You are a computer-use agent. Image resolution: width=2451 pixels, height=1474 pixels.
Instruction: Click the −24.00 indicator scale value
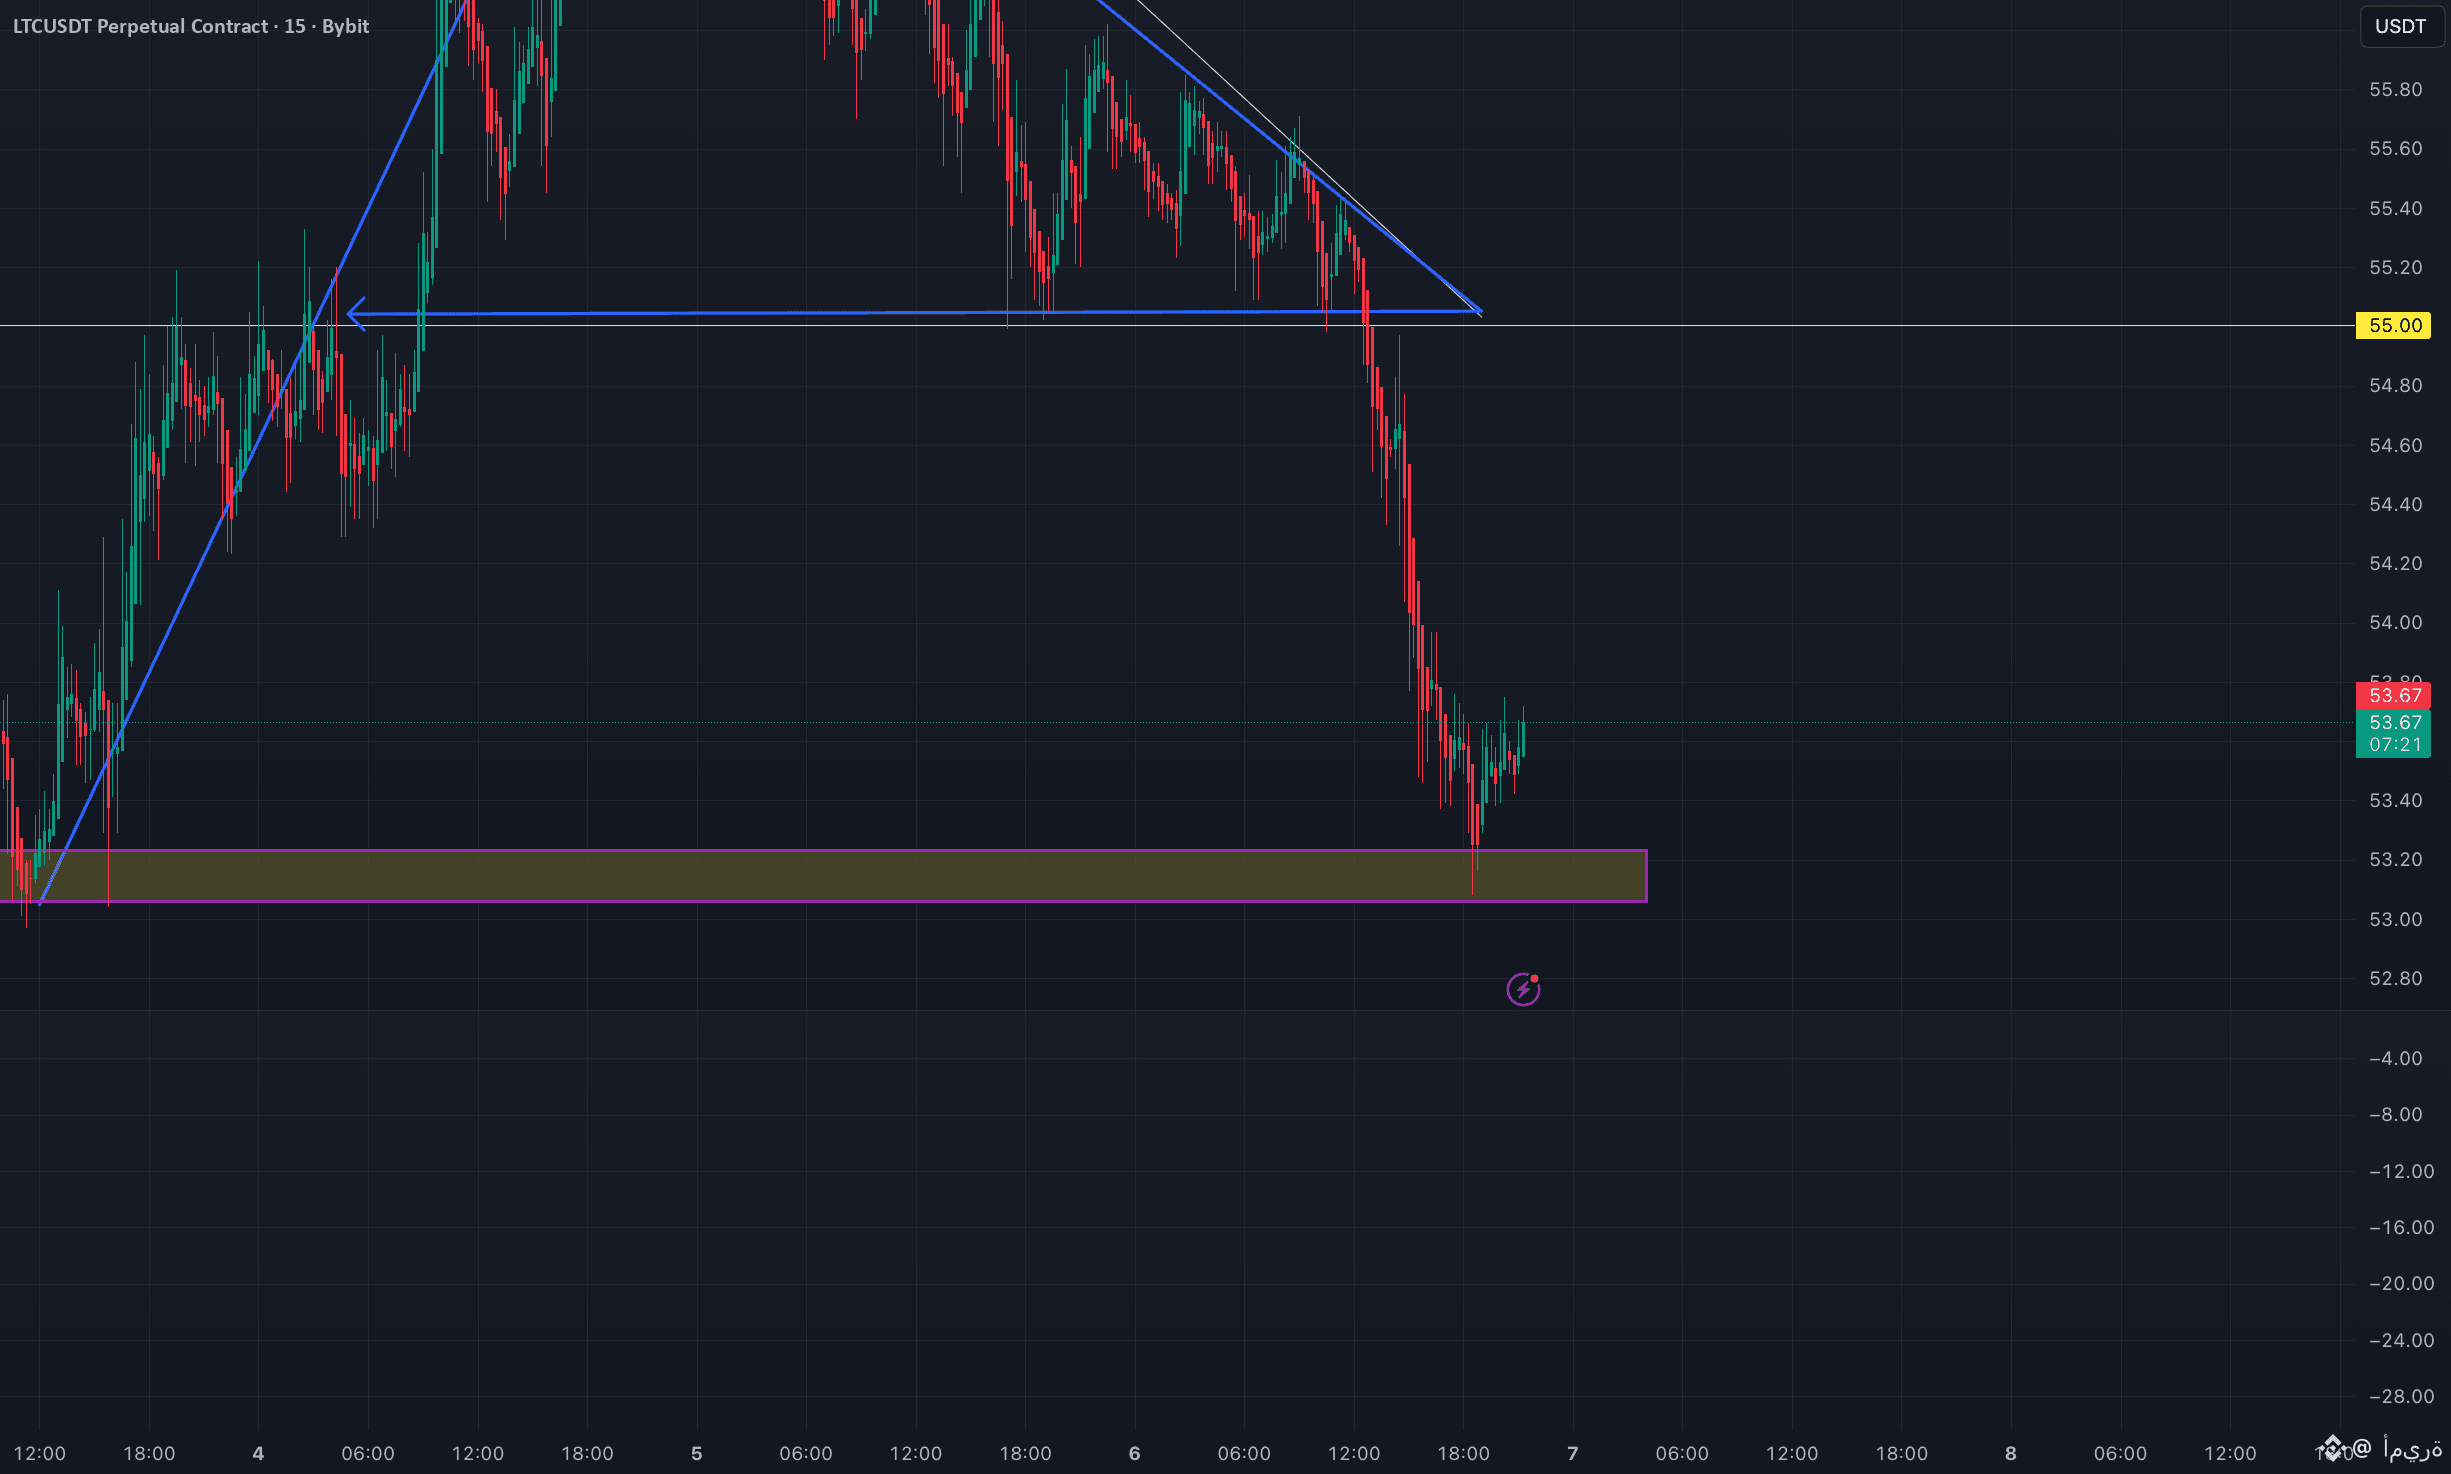[x=2401, y=1340]
